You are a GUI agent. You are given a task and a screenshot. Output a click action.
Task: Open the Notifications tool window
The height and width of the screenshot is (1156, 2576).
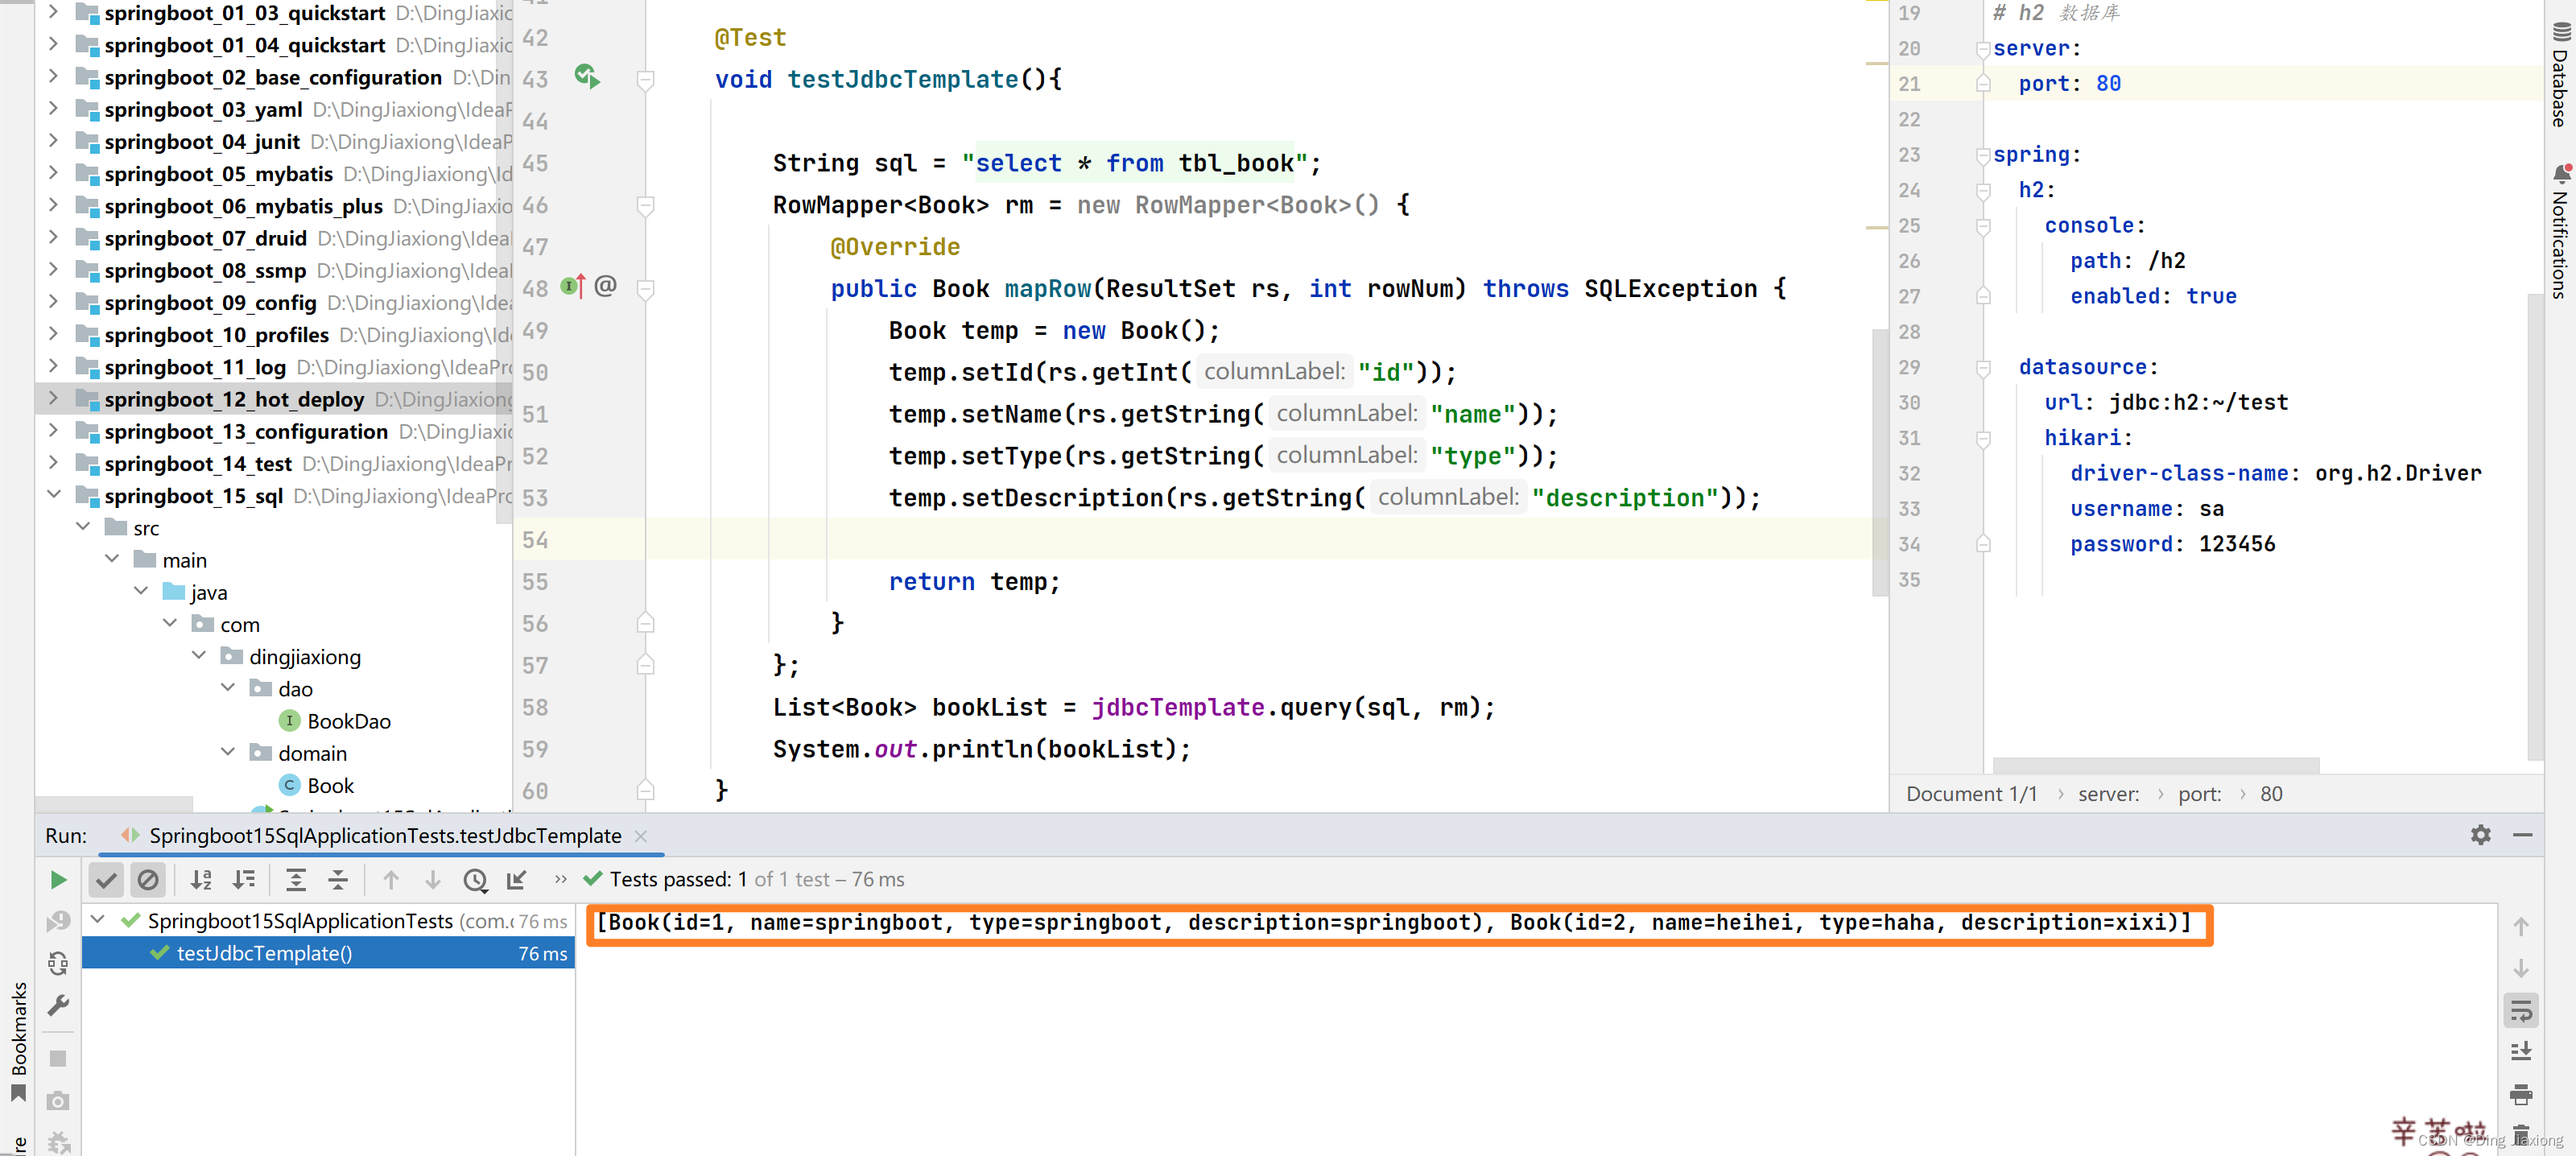point(2560,232)
